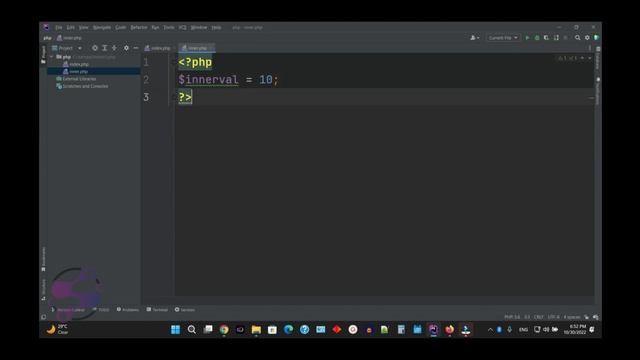640x360 pixels.
Task: Open Firefox from taskbar
Action: pyautogui.click(x=449, y=329)
